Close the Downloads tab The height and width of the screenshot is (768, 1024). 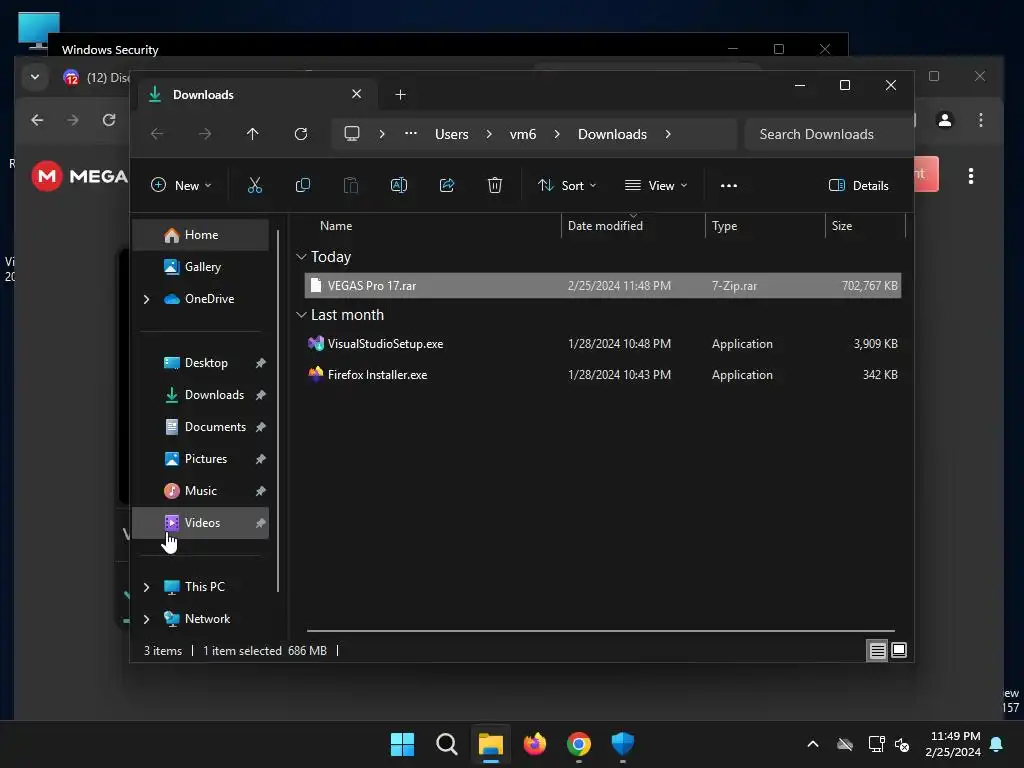tap(357, 94)
